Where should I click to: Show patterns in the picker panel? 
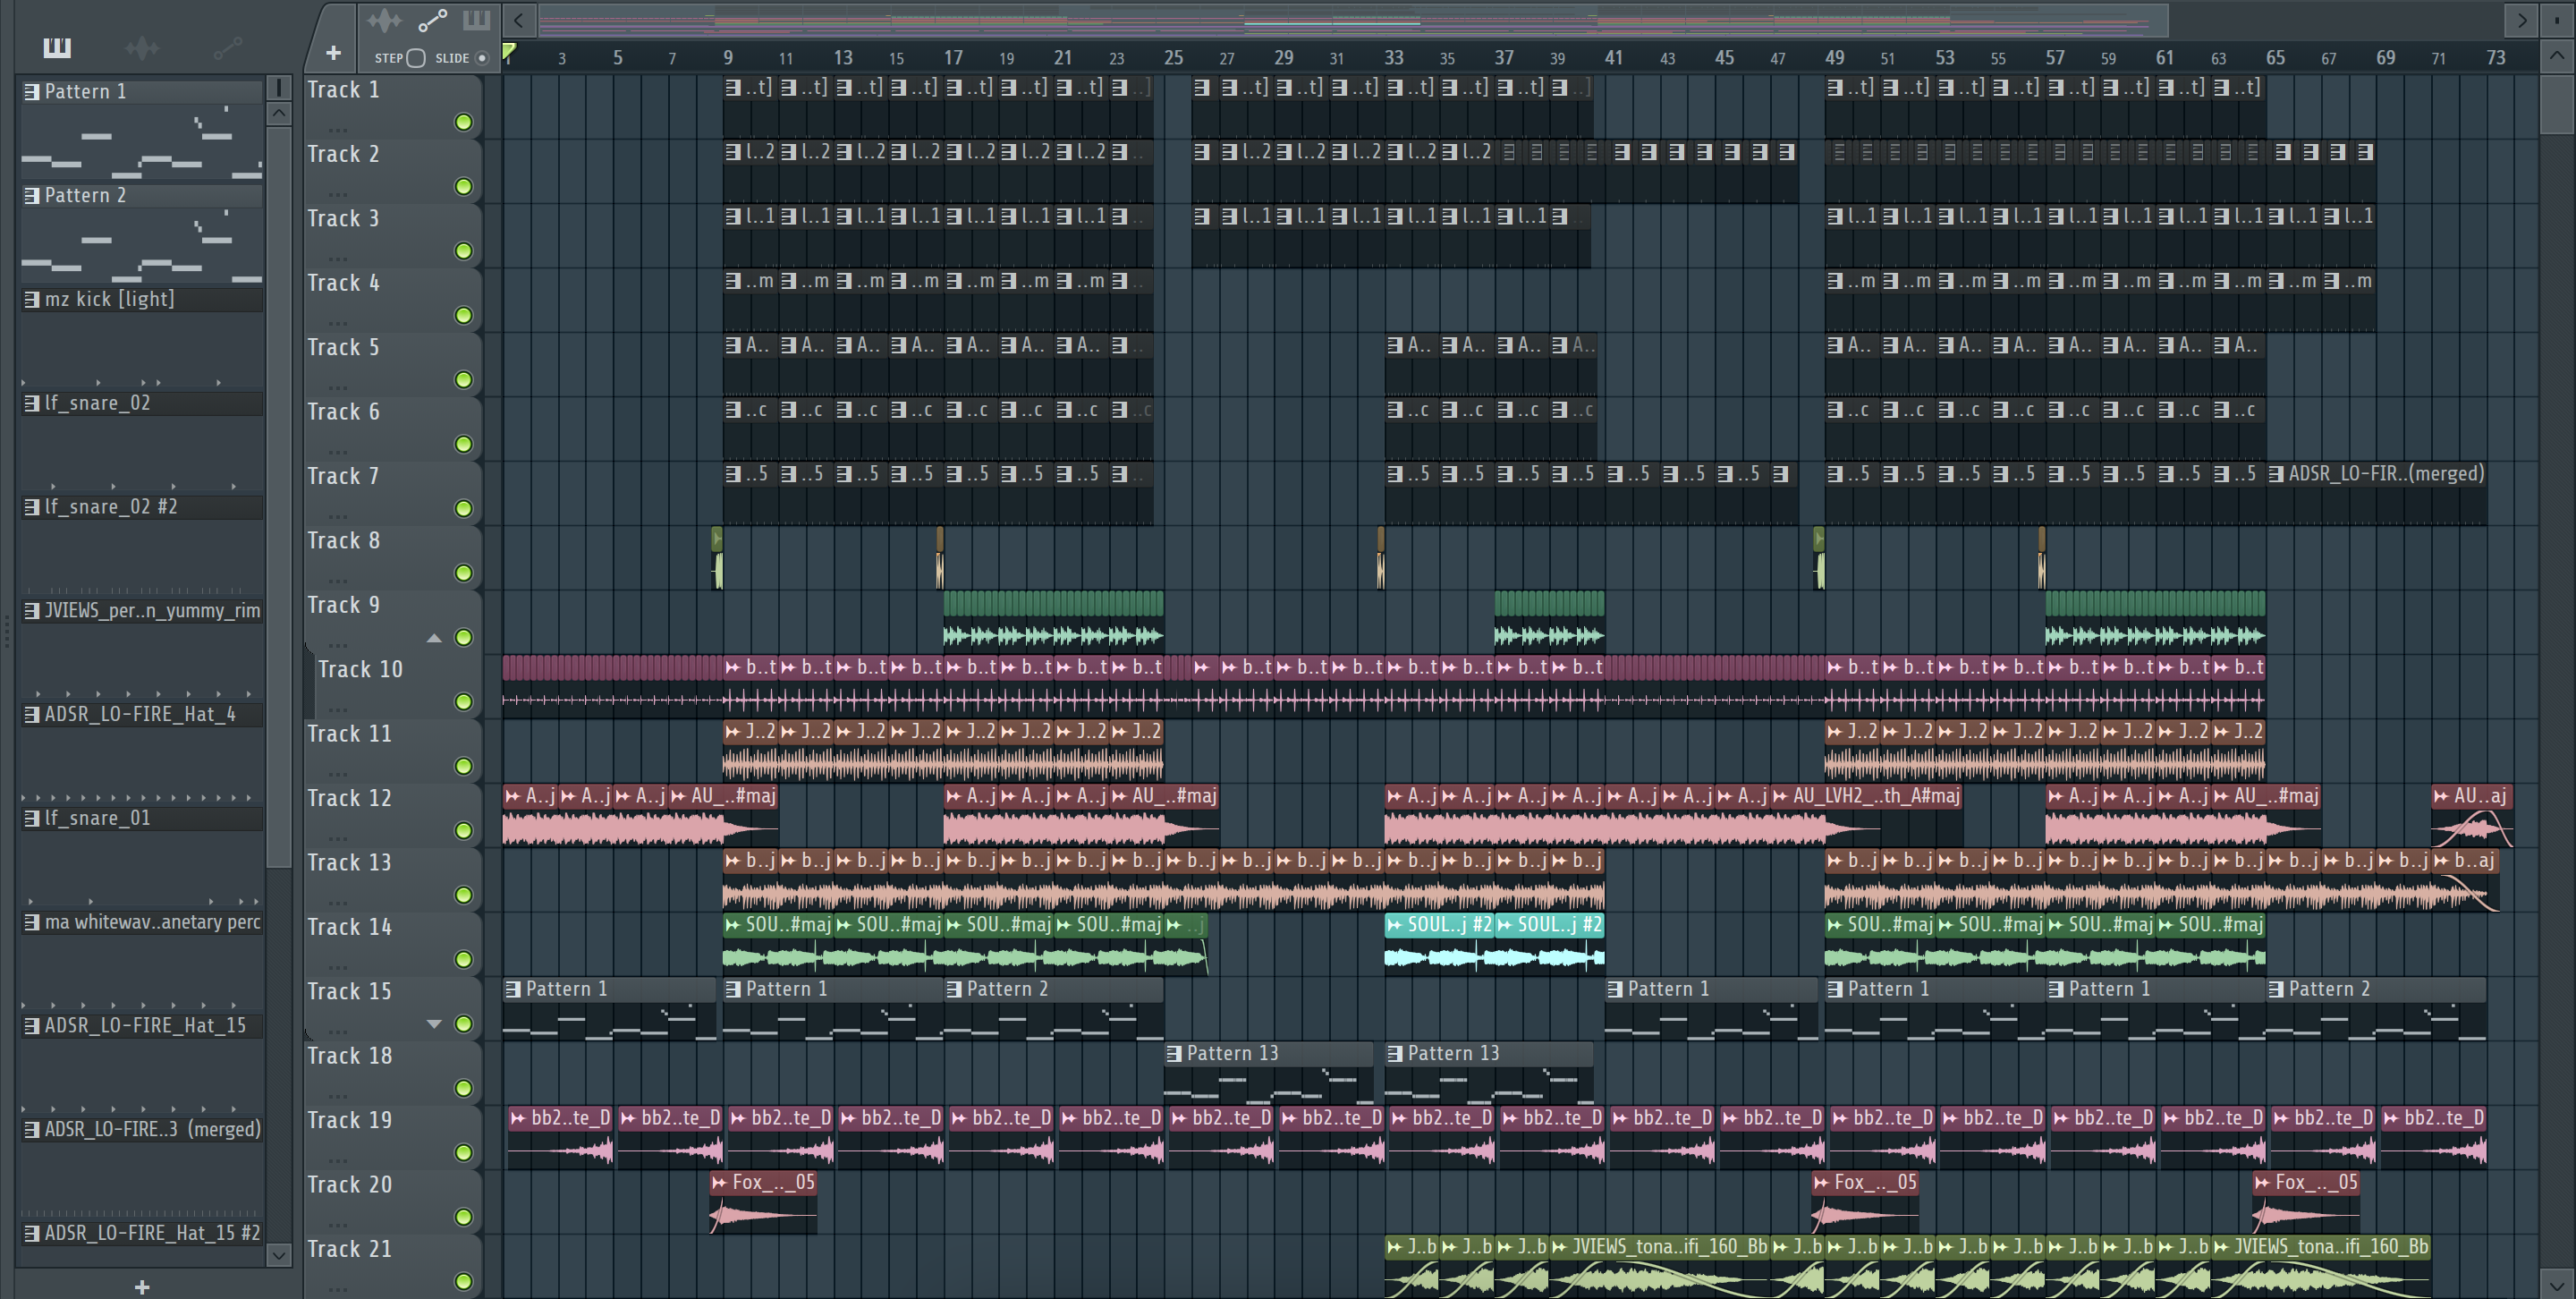point(57,47)
